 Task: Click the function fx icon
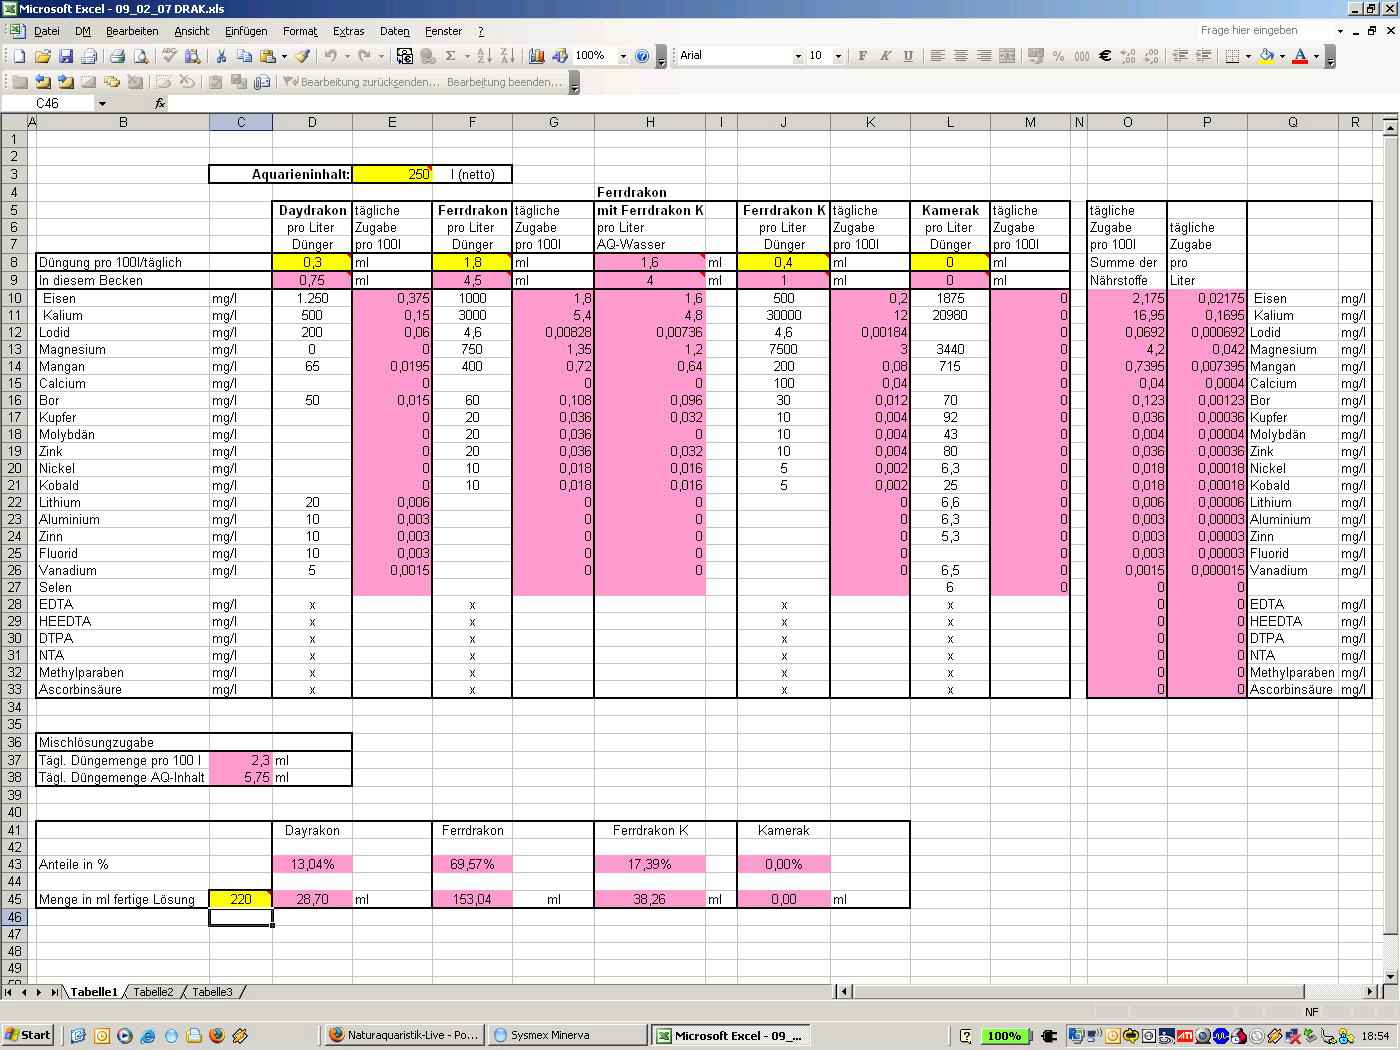(x=160, y=103)
